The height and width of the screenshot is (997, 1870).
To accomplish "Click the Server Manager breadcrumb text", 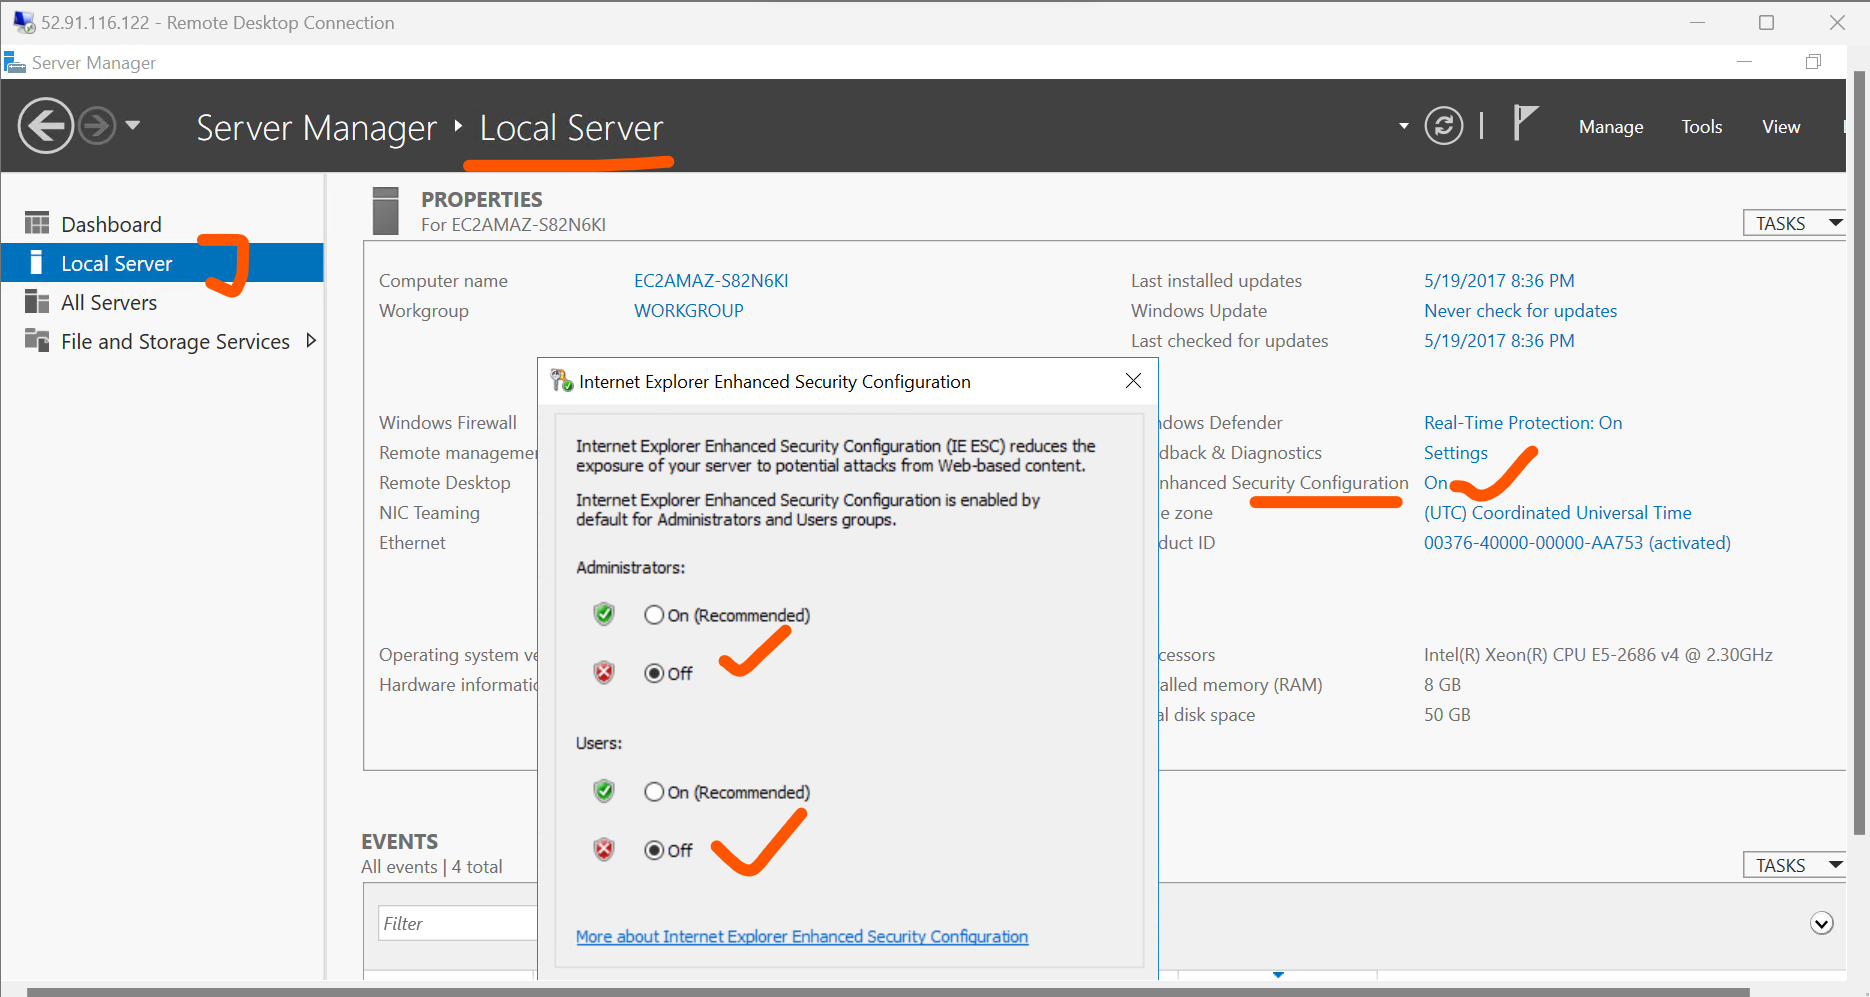I will tap(316, 128).
